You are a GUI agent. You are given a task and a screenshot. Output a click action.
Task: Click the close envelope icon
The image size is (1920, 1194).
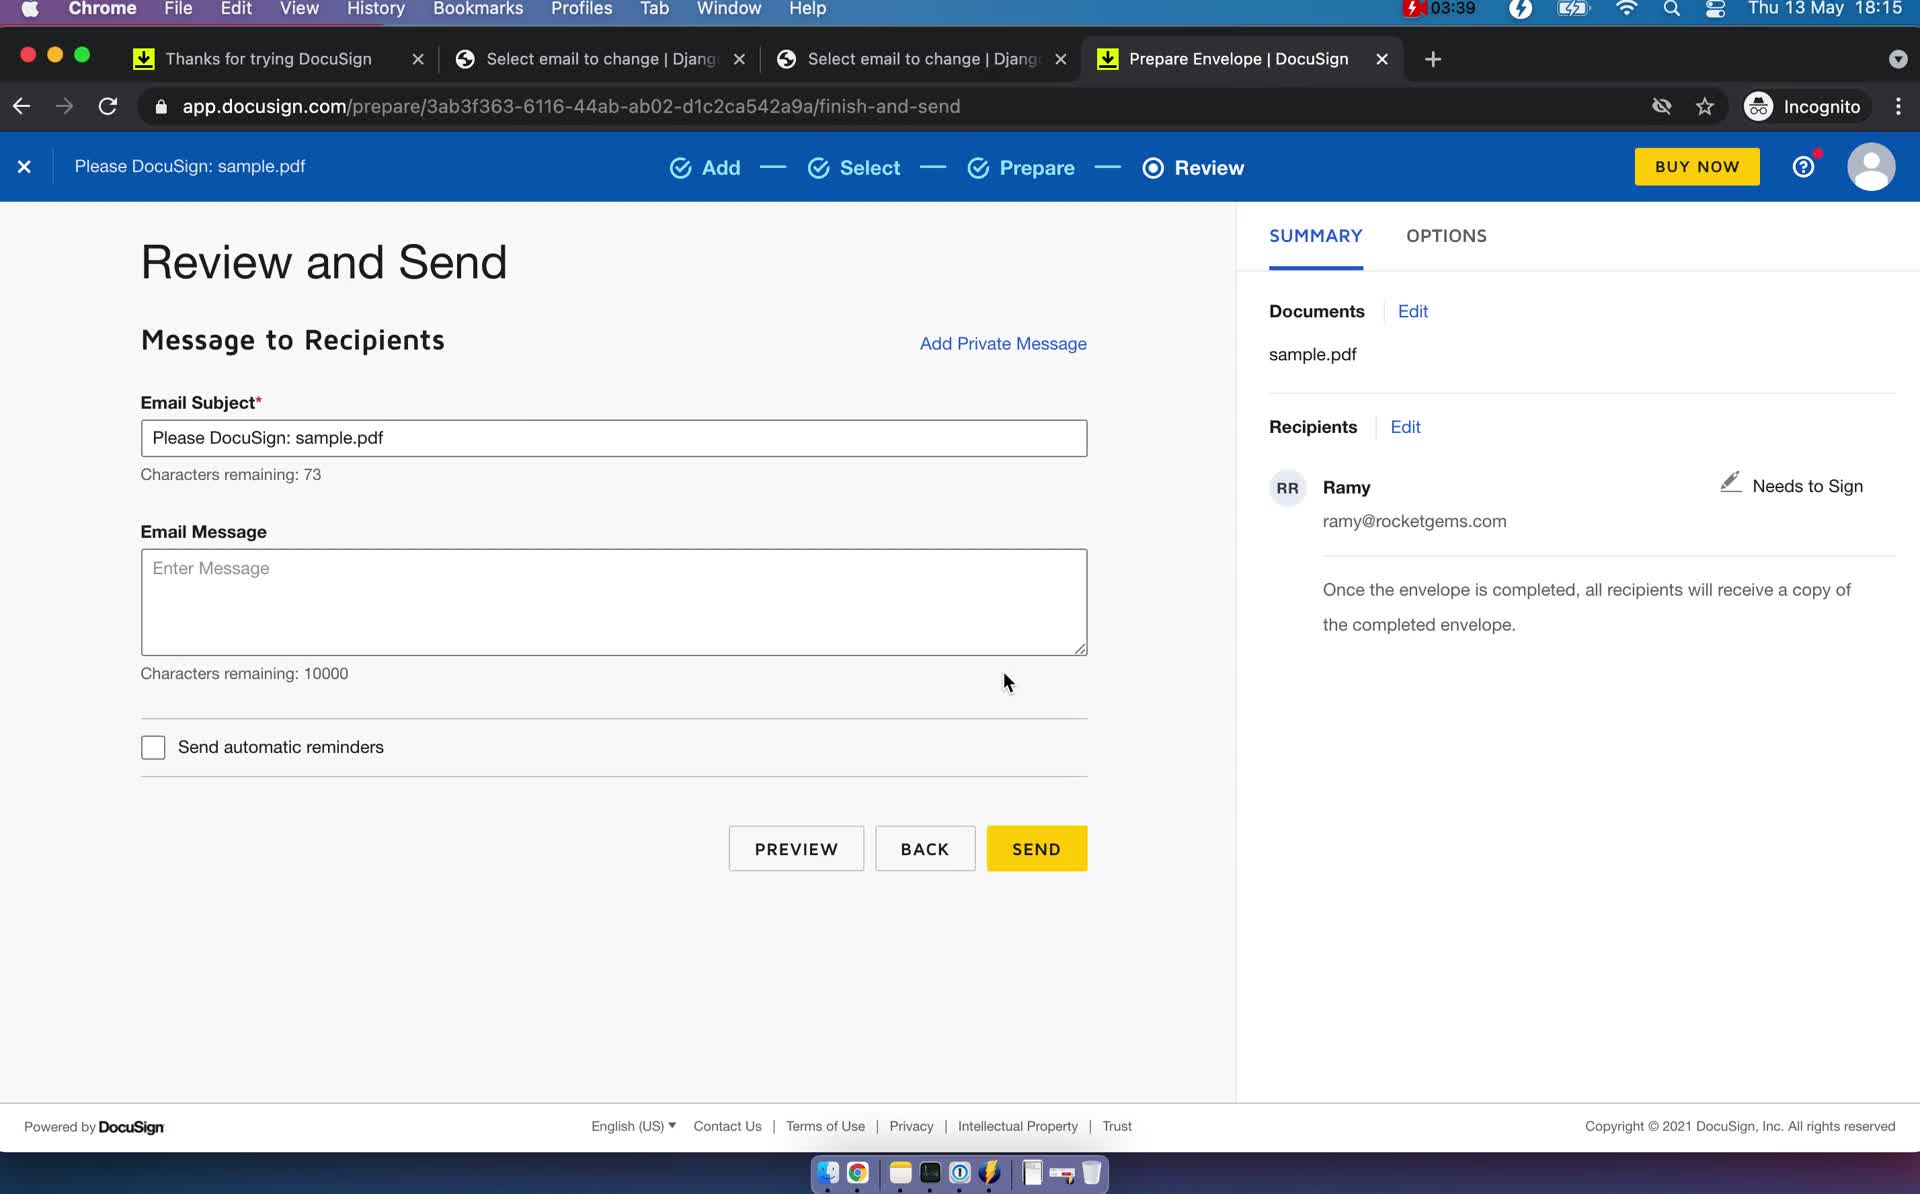click(23, 166)
